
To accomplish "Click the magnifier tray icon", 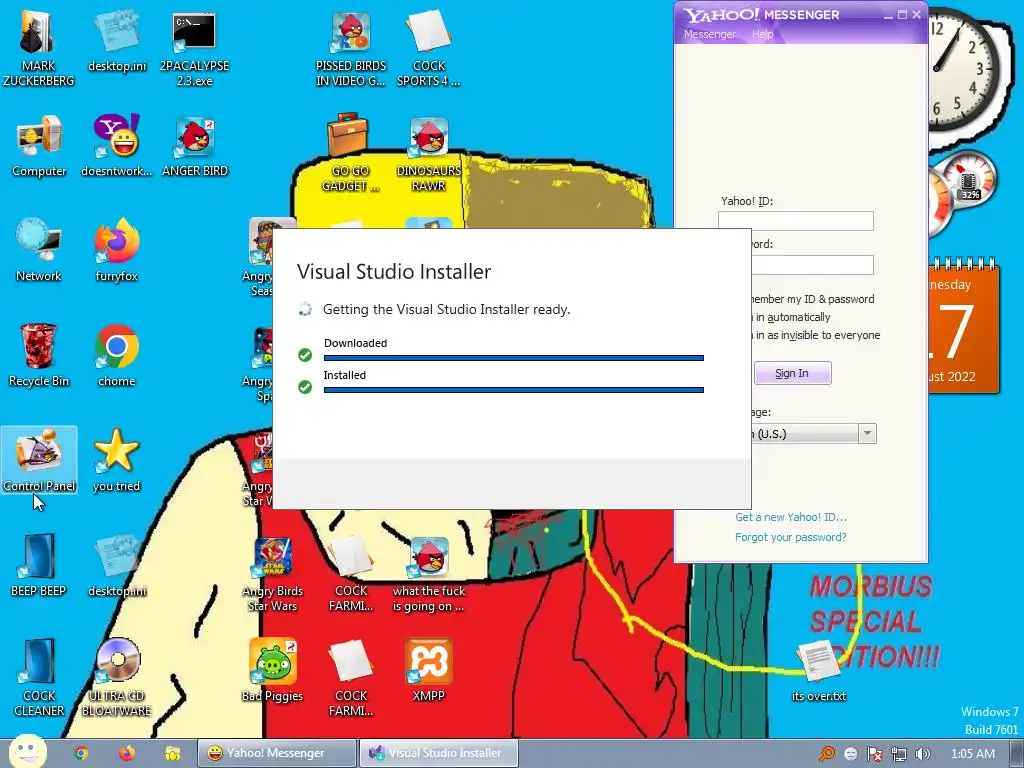I will click(x=826, y=754).
